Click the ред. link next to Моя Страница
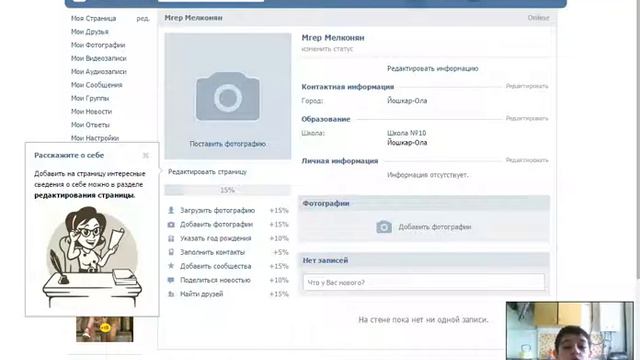 [143, 18]
